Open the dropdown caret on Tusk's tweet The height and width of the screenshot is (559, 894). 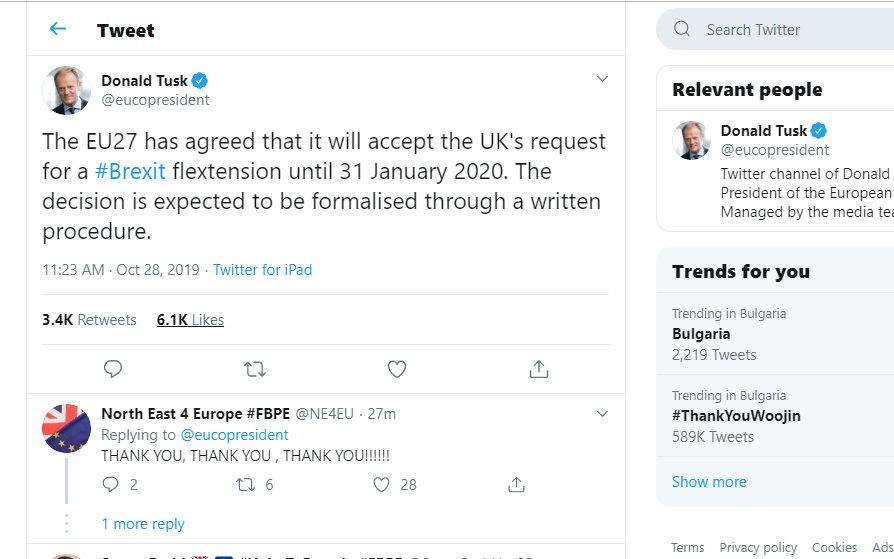coord(602,79)
